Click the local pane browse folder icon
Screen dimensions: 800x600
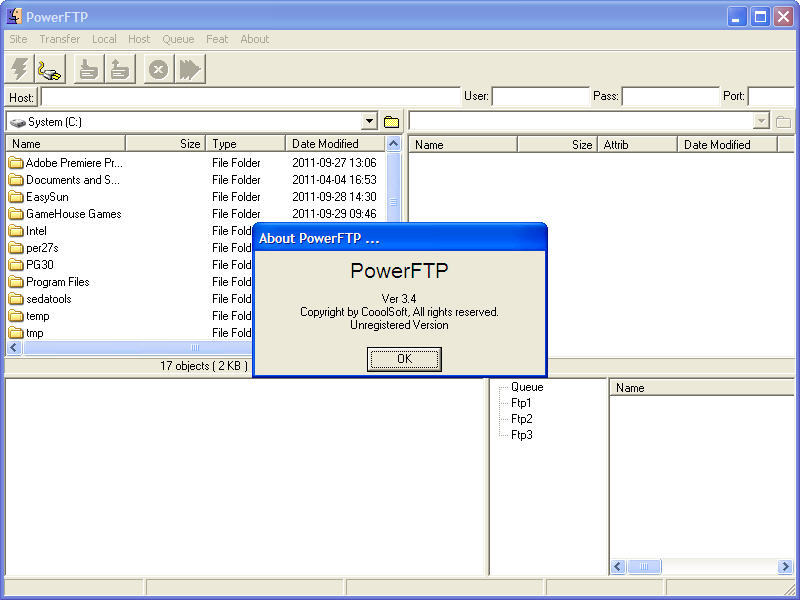(x=391, y=122)
